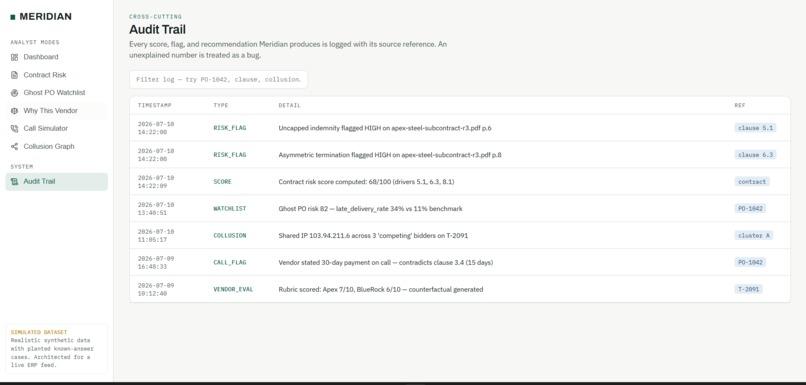Select Why This Vendor mode
This screenshot has width=806, height=385.
tap(57, 111)
